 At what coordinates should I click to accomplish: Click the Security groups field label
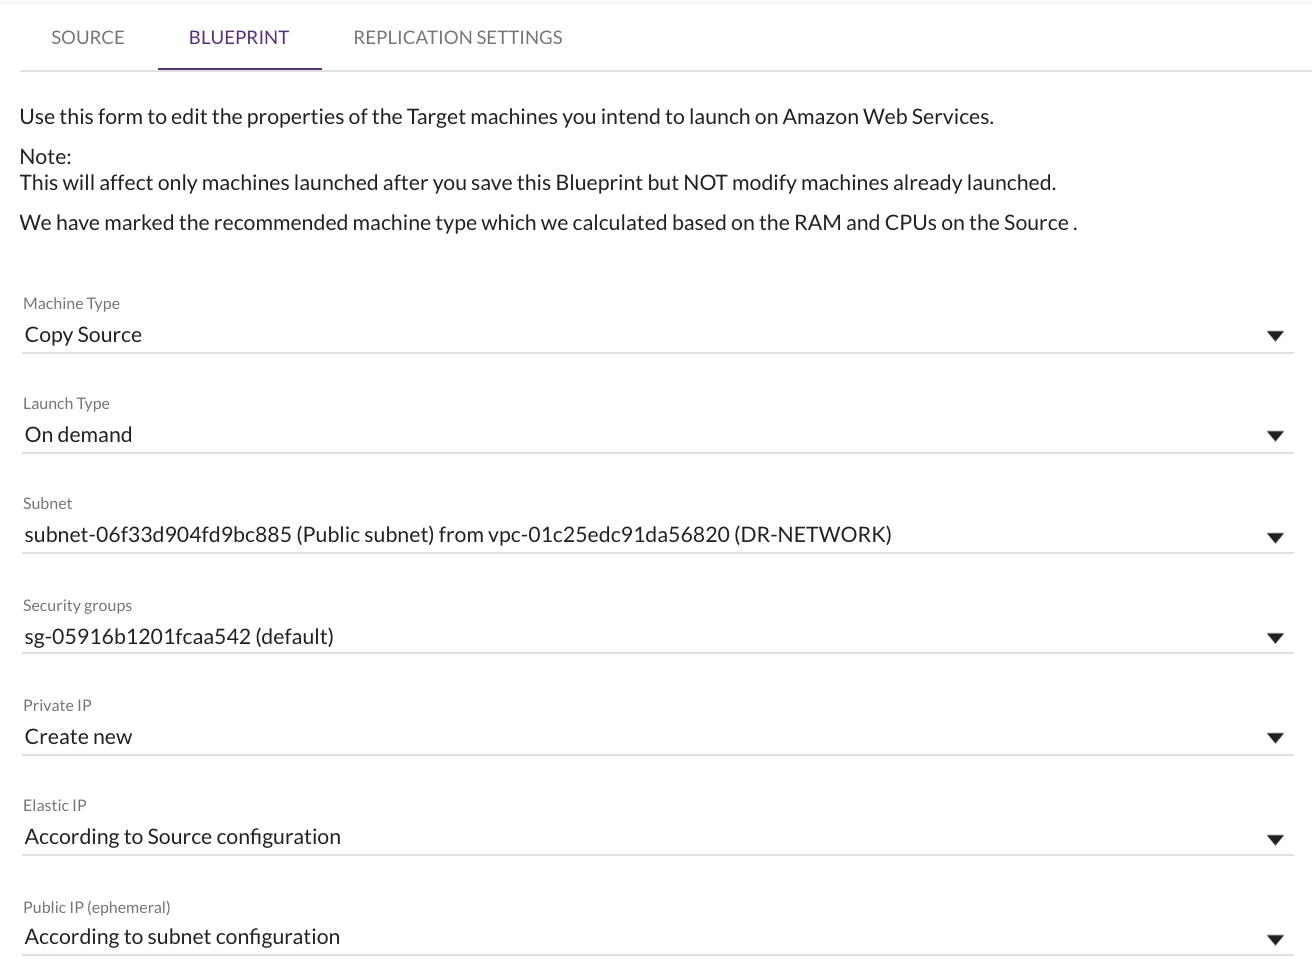tap(77, 605)
